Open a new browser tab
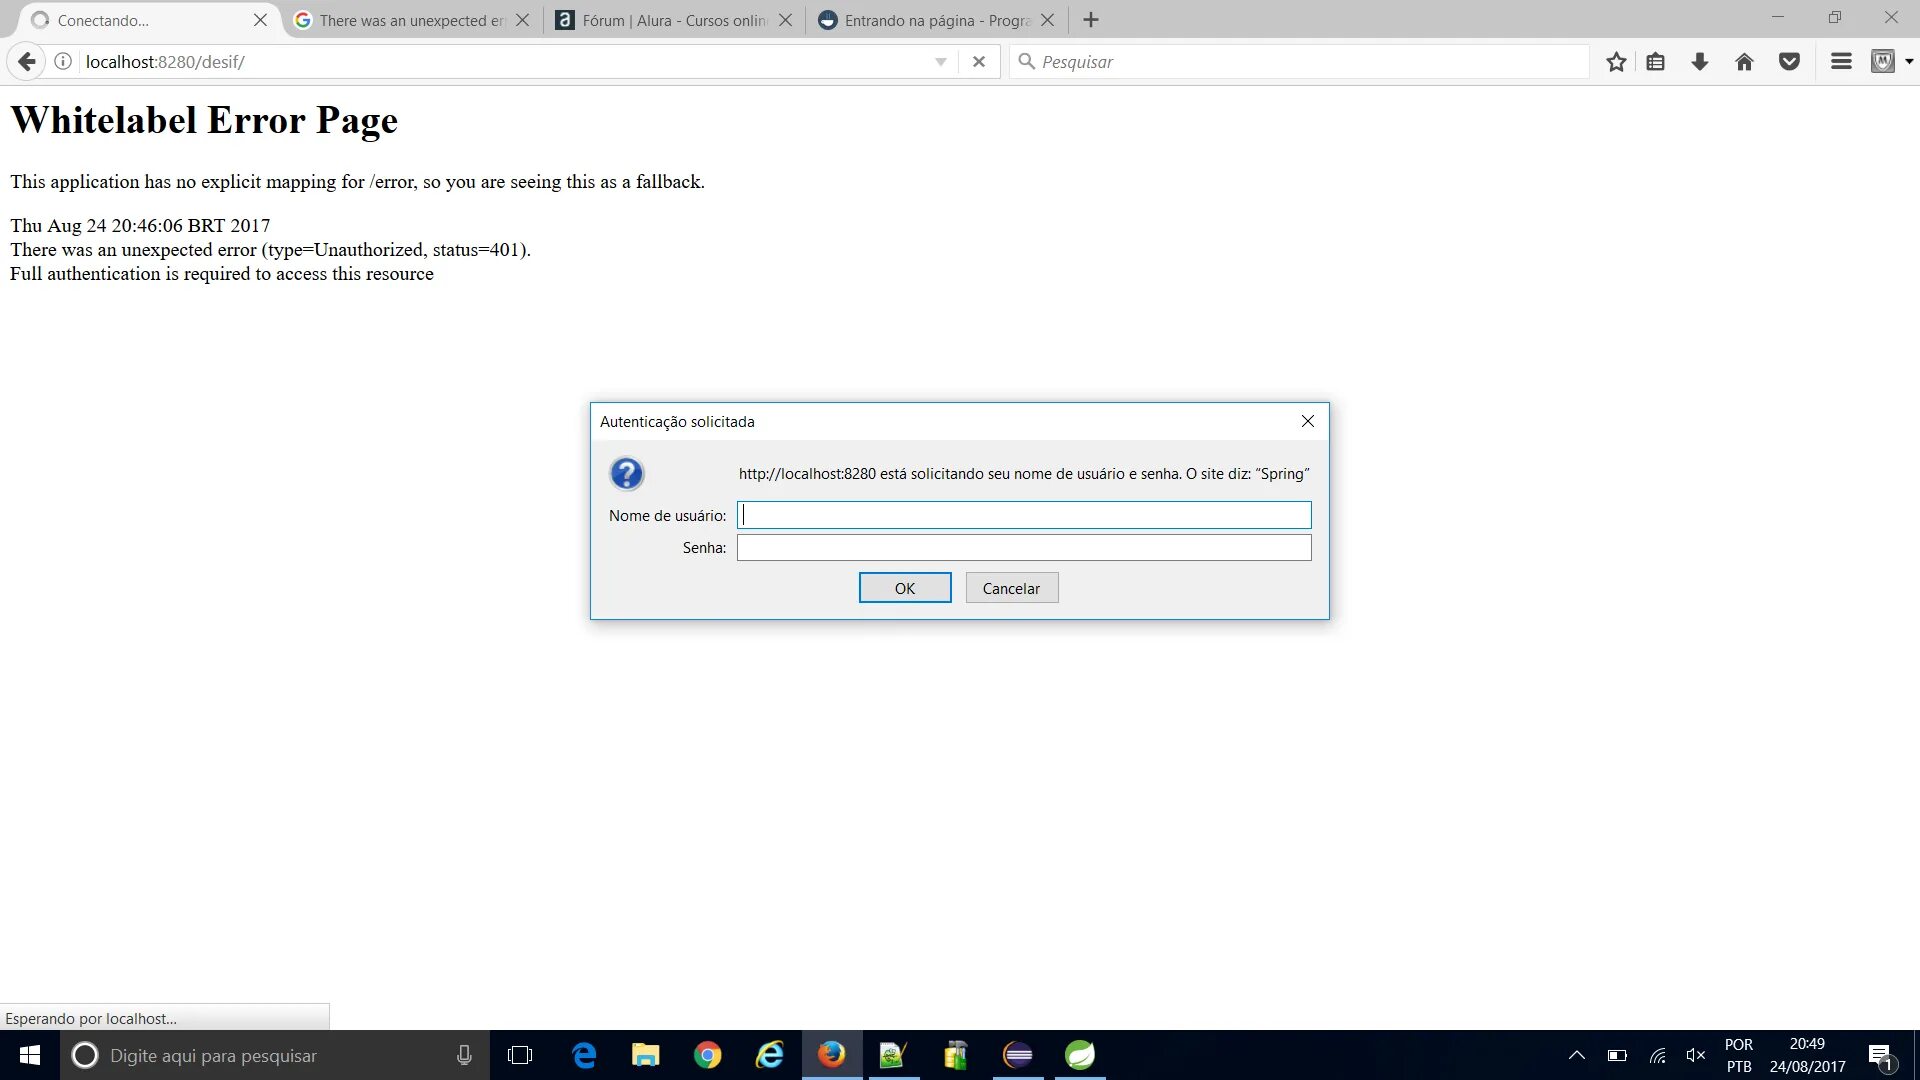Screen dimensions: 1920x1080 pos(1091,20)
